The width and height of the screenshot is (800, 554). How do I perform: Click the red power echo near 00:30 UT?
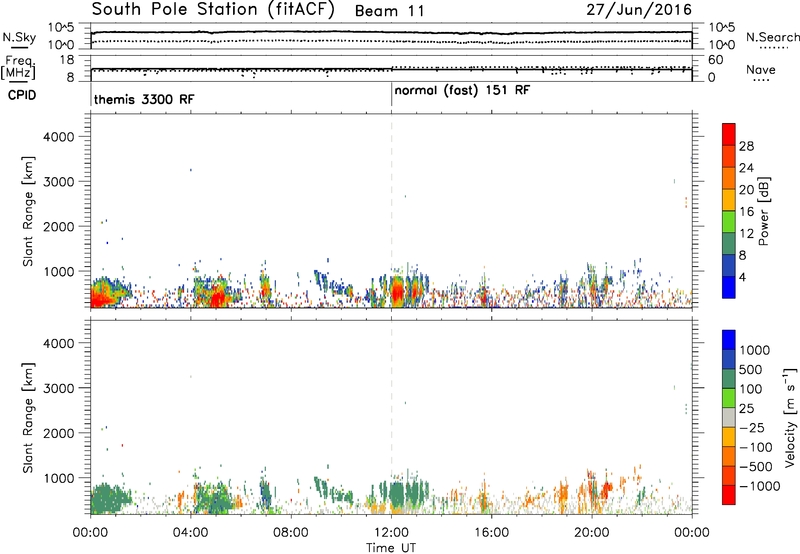101,296
